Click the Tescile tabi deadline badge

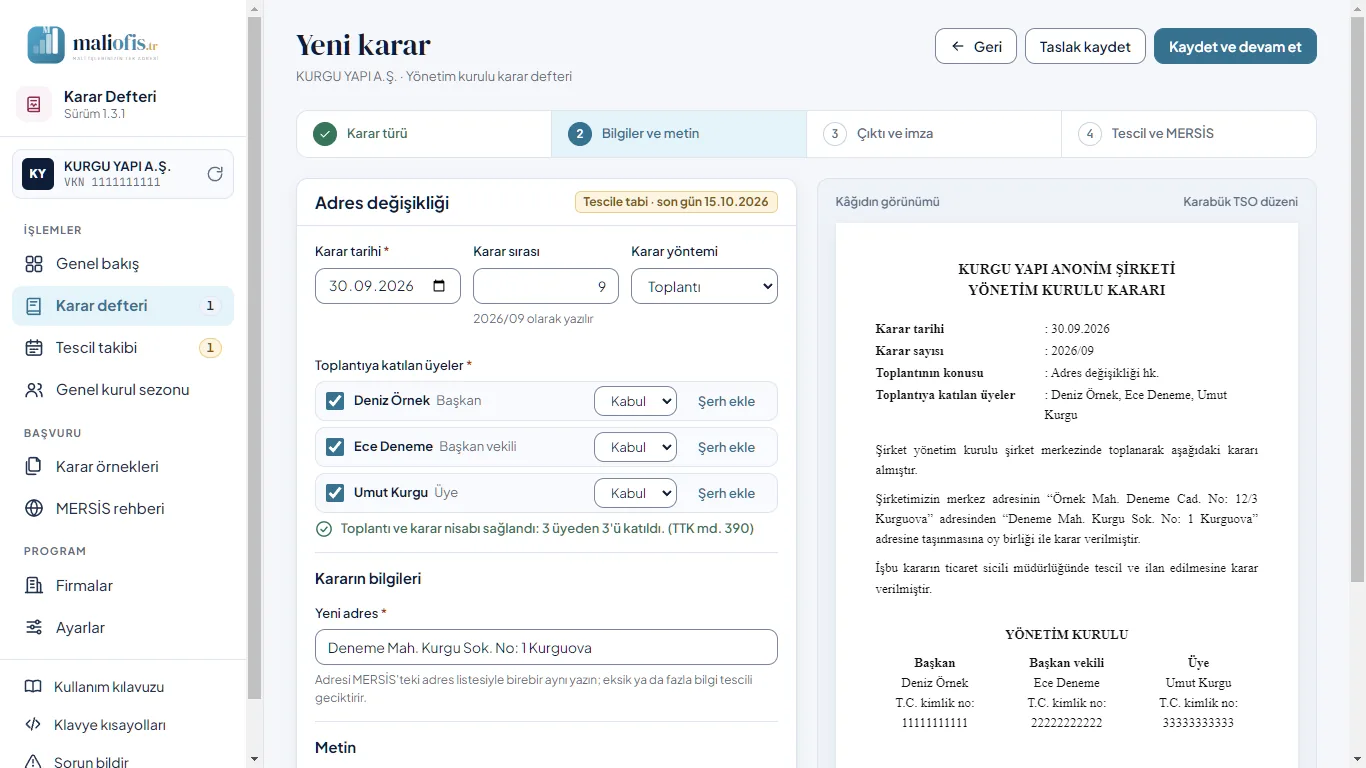point(676,202)
